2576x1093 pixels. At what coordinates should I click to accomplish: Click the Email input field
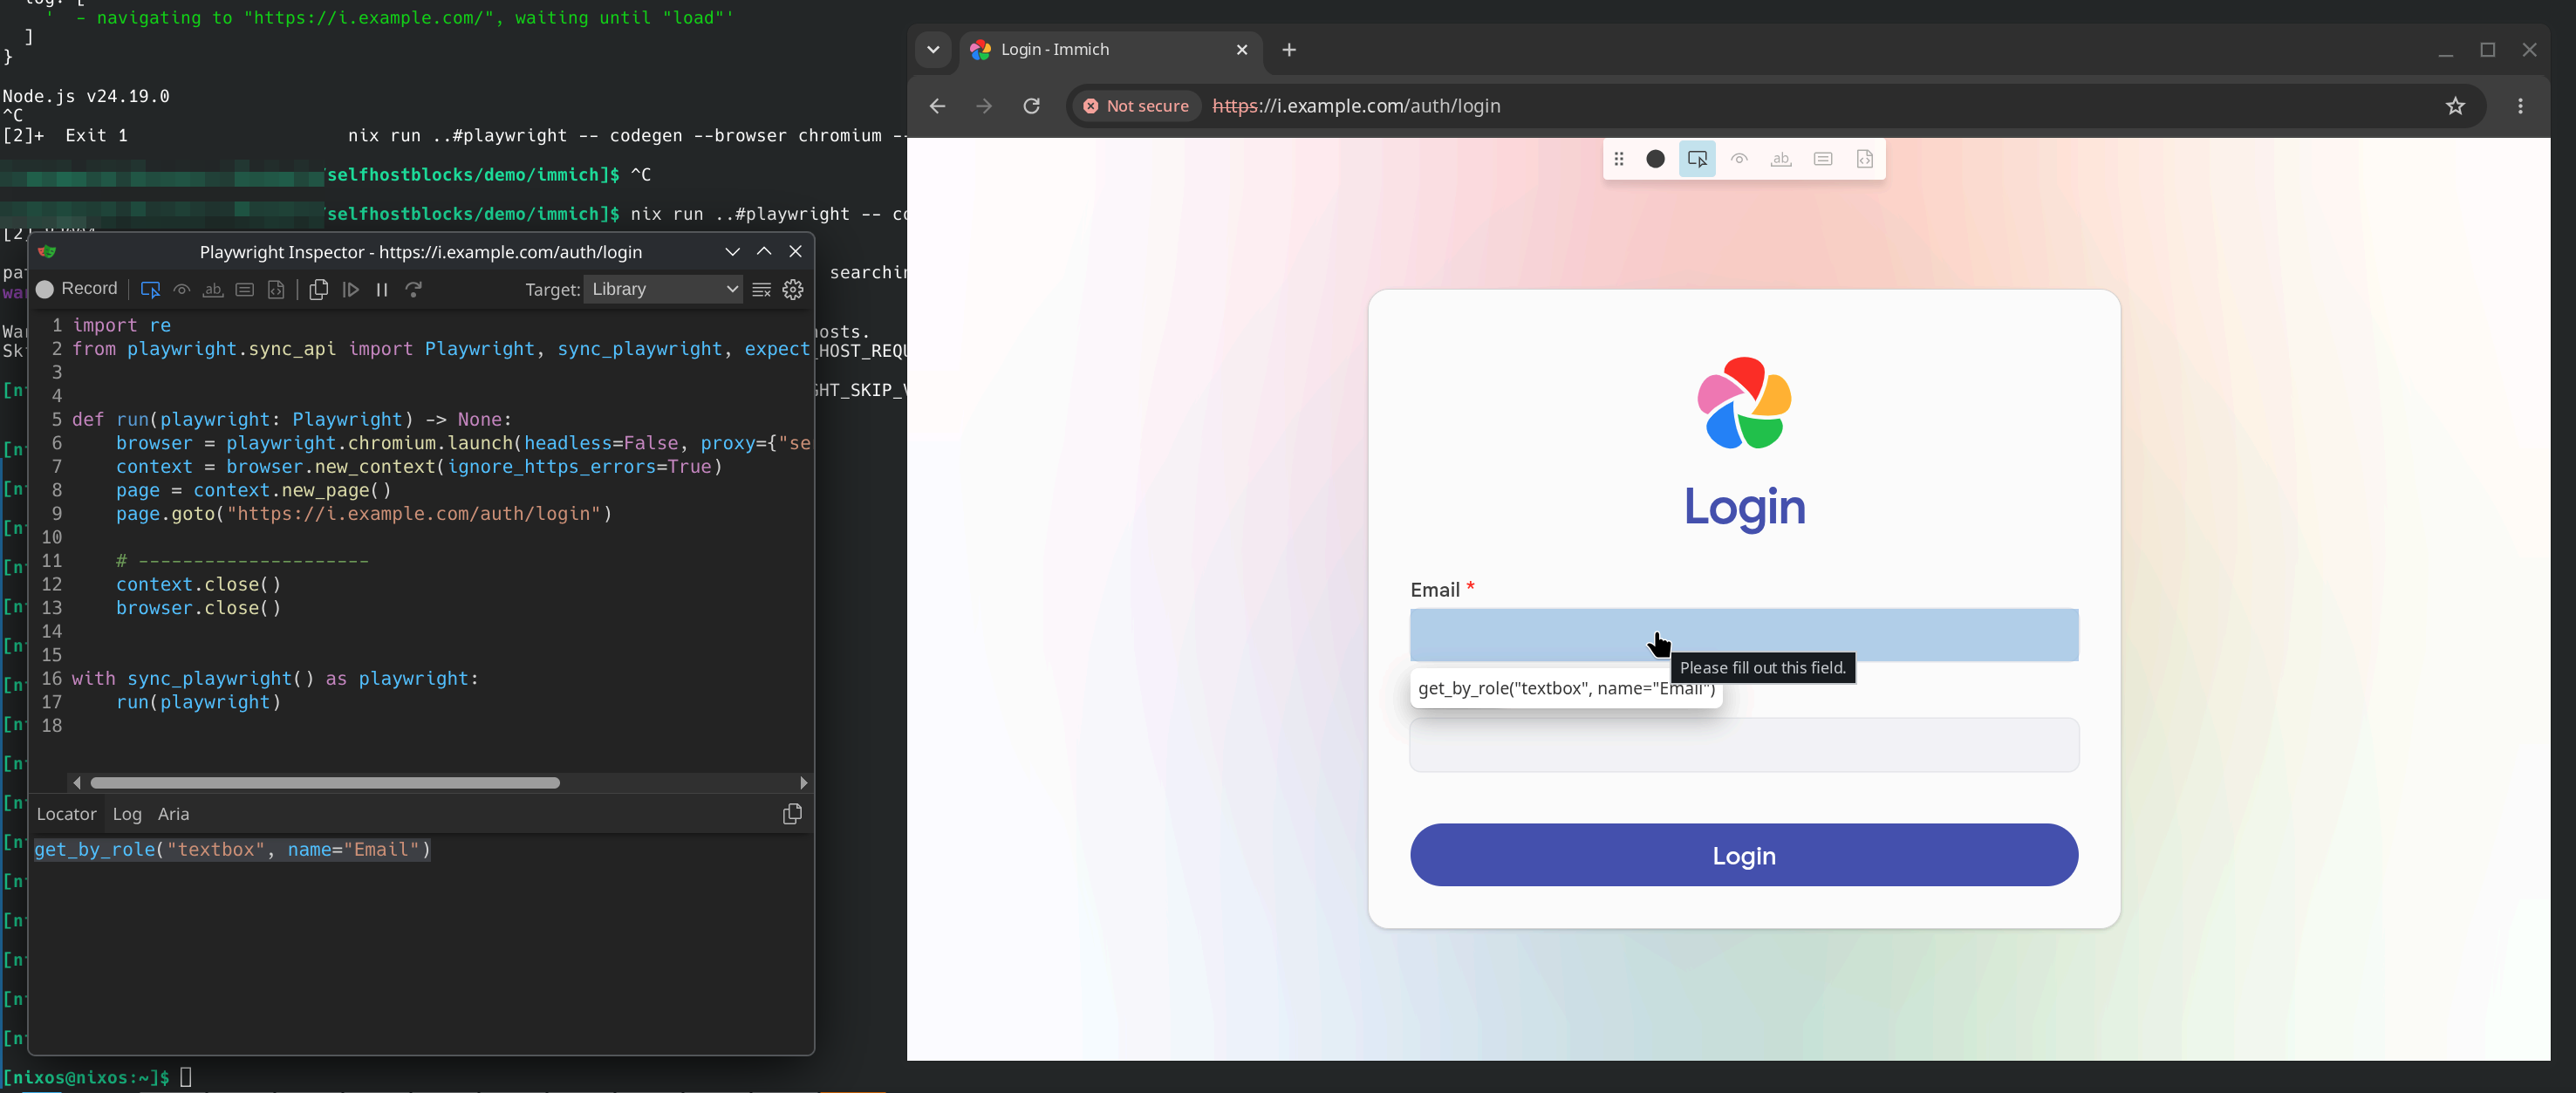[1744, 635]
